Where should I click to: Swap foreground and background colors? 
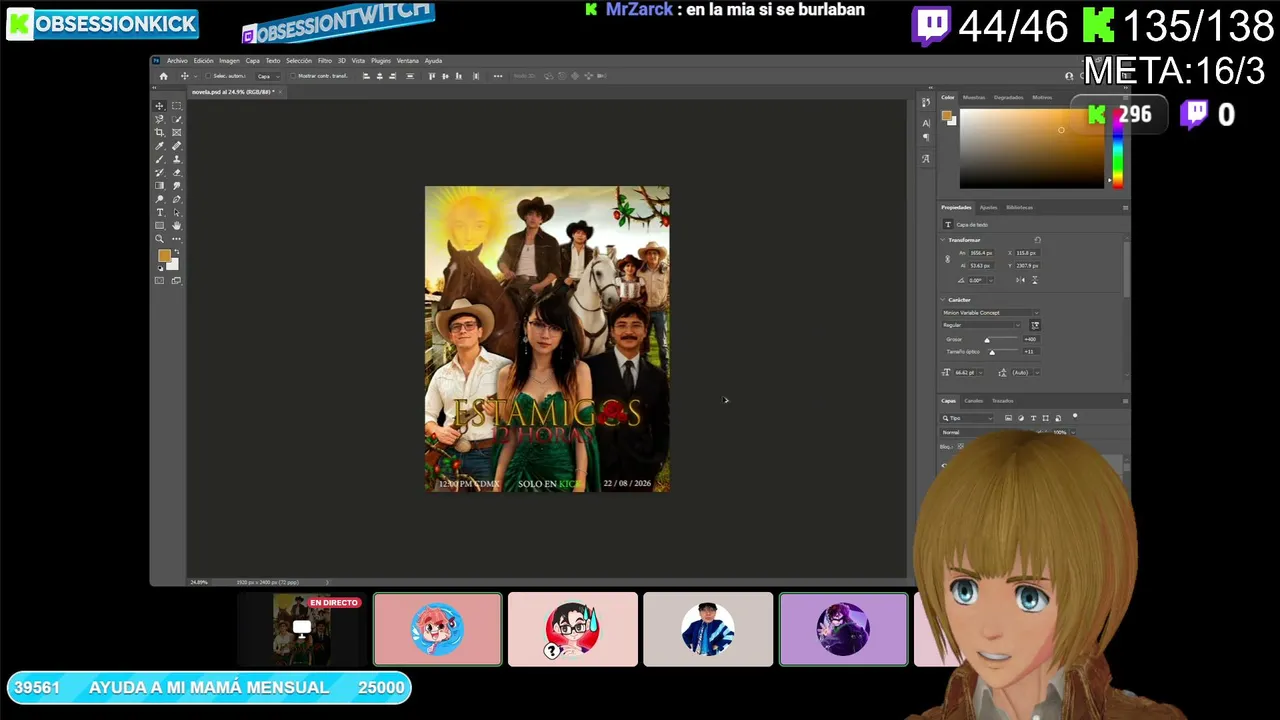177,252
